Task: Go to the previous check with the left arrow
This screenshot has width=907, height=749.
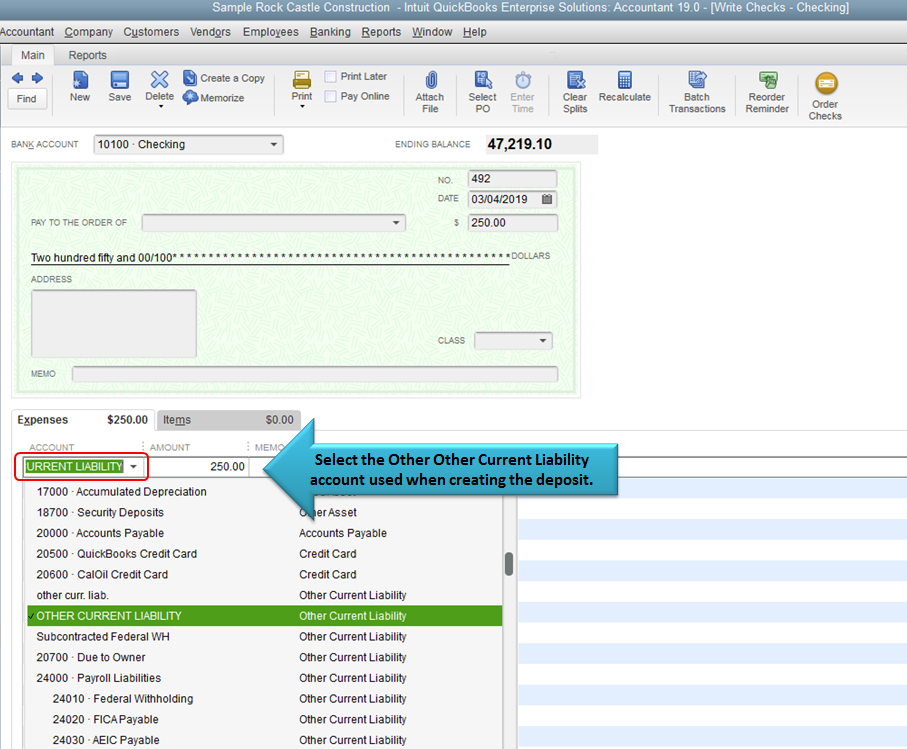Action: point(17,78)
